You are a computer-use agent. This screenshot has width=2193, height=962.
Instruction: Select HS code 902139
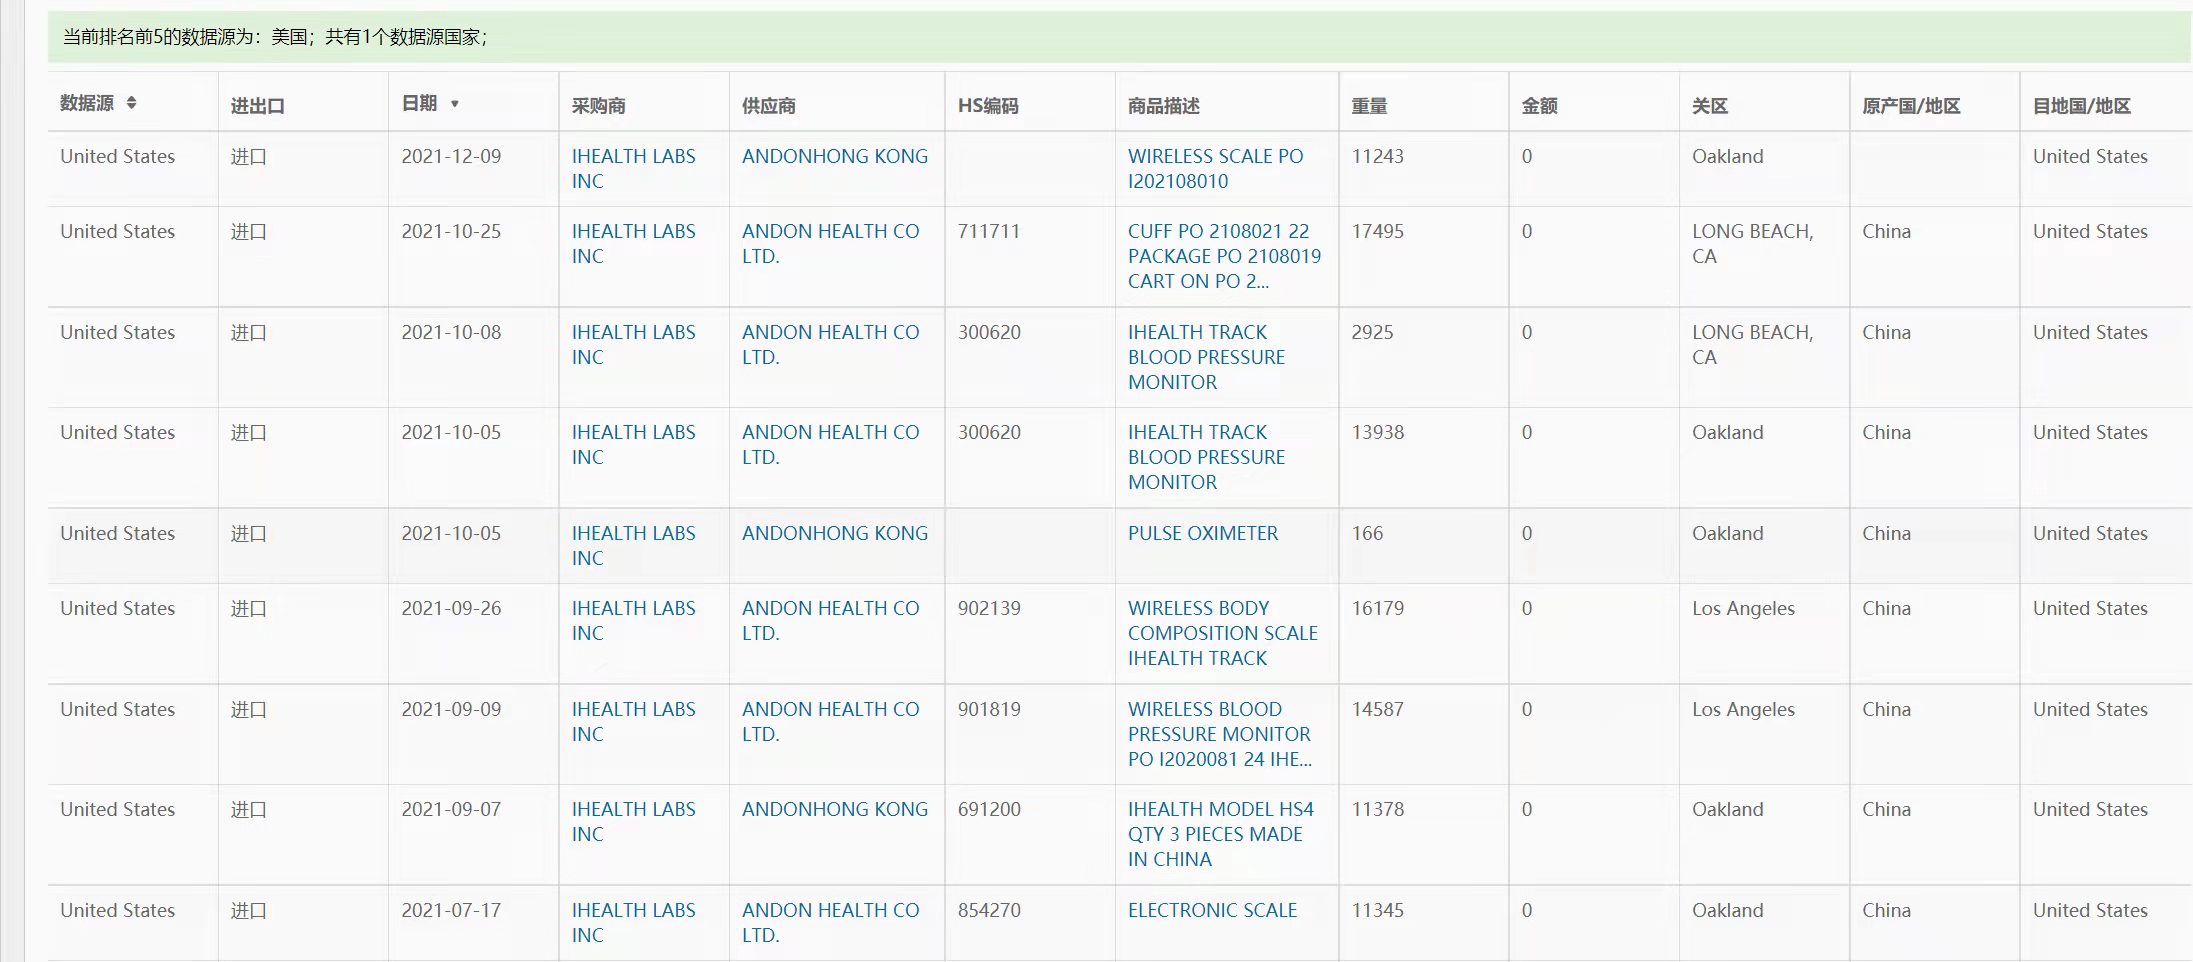[x=989, y=608]
